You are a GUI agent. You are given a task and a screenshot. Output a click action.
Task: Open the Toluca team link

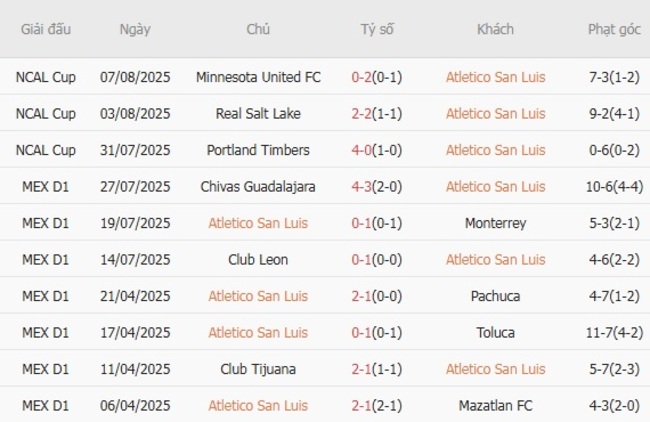click(x=495, y=332)
